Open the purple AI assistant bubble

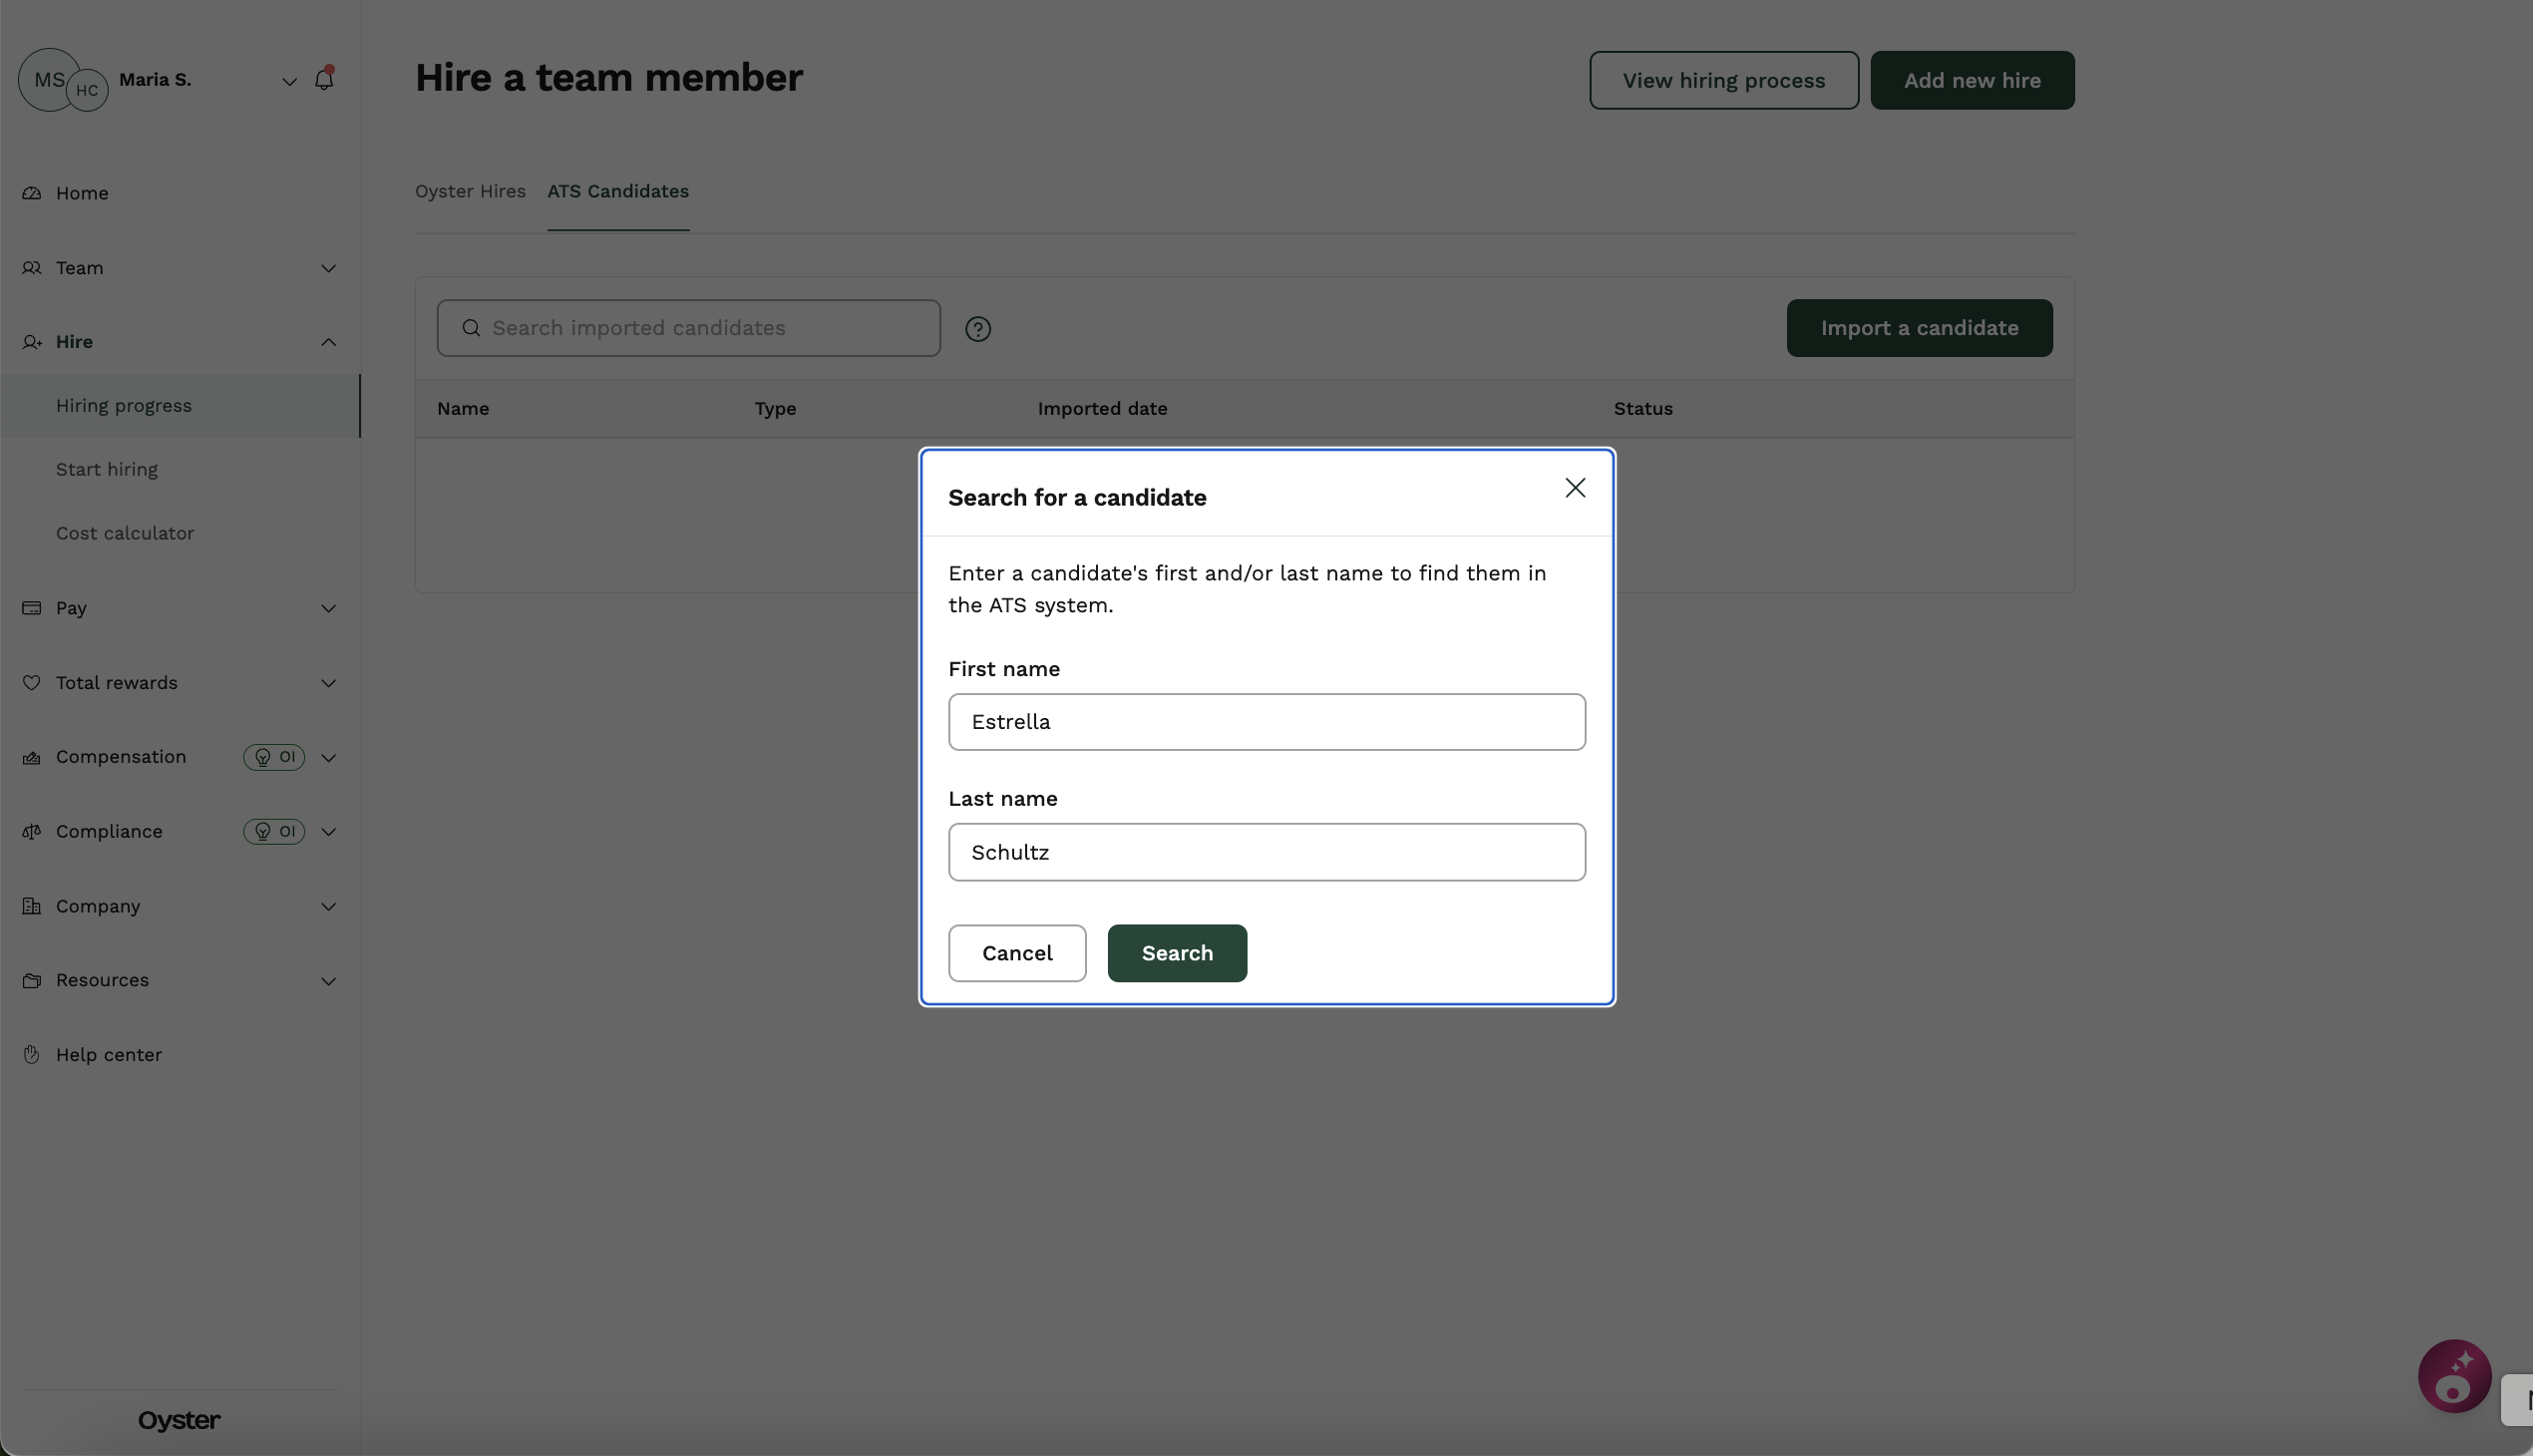[2454, 1376]
